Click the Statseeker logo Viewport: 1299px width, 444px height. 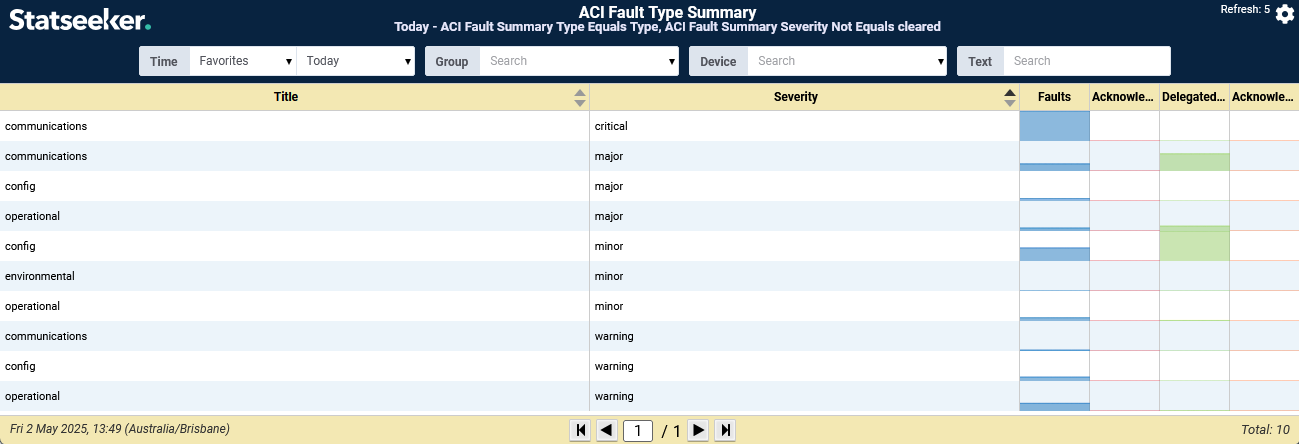pyautogui.click(x=80, y=19)
